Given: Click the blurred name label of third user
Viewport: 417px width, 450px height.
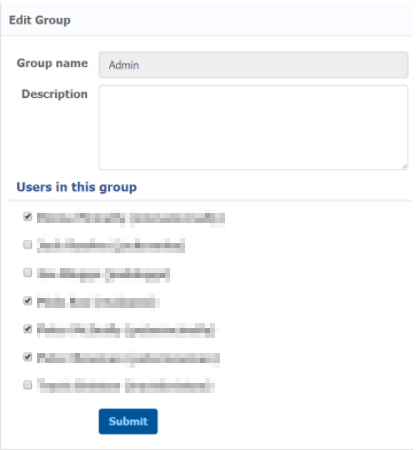Looking at the screenshot, I should click(x=103, y=275).
